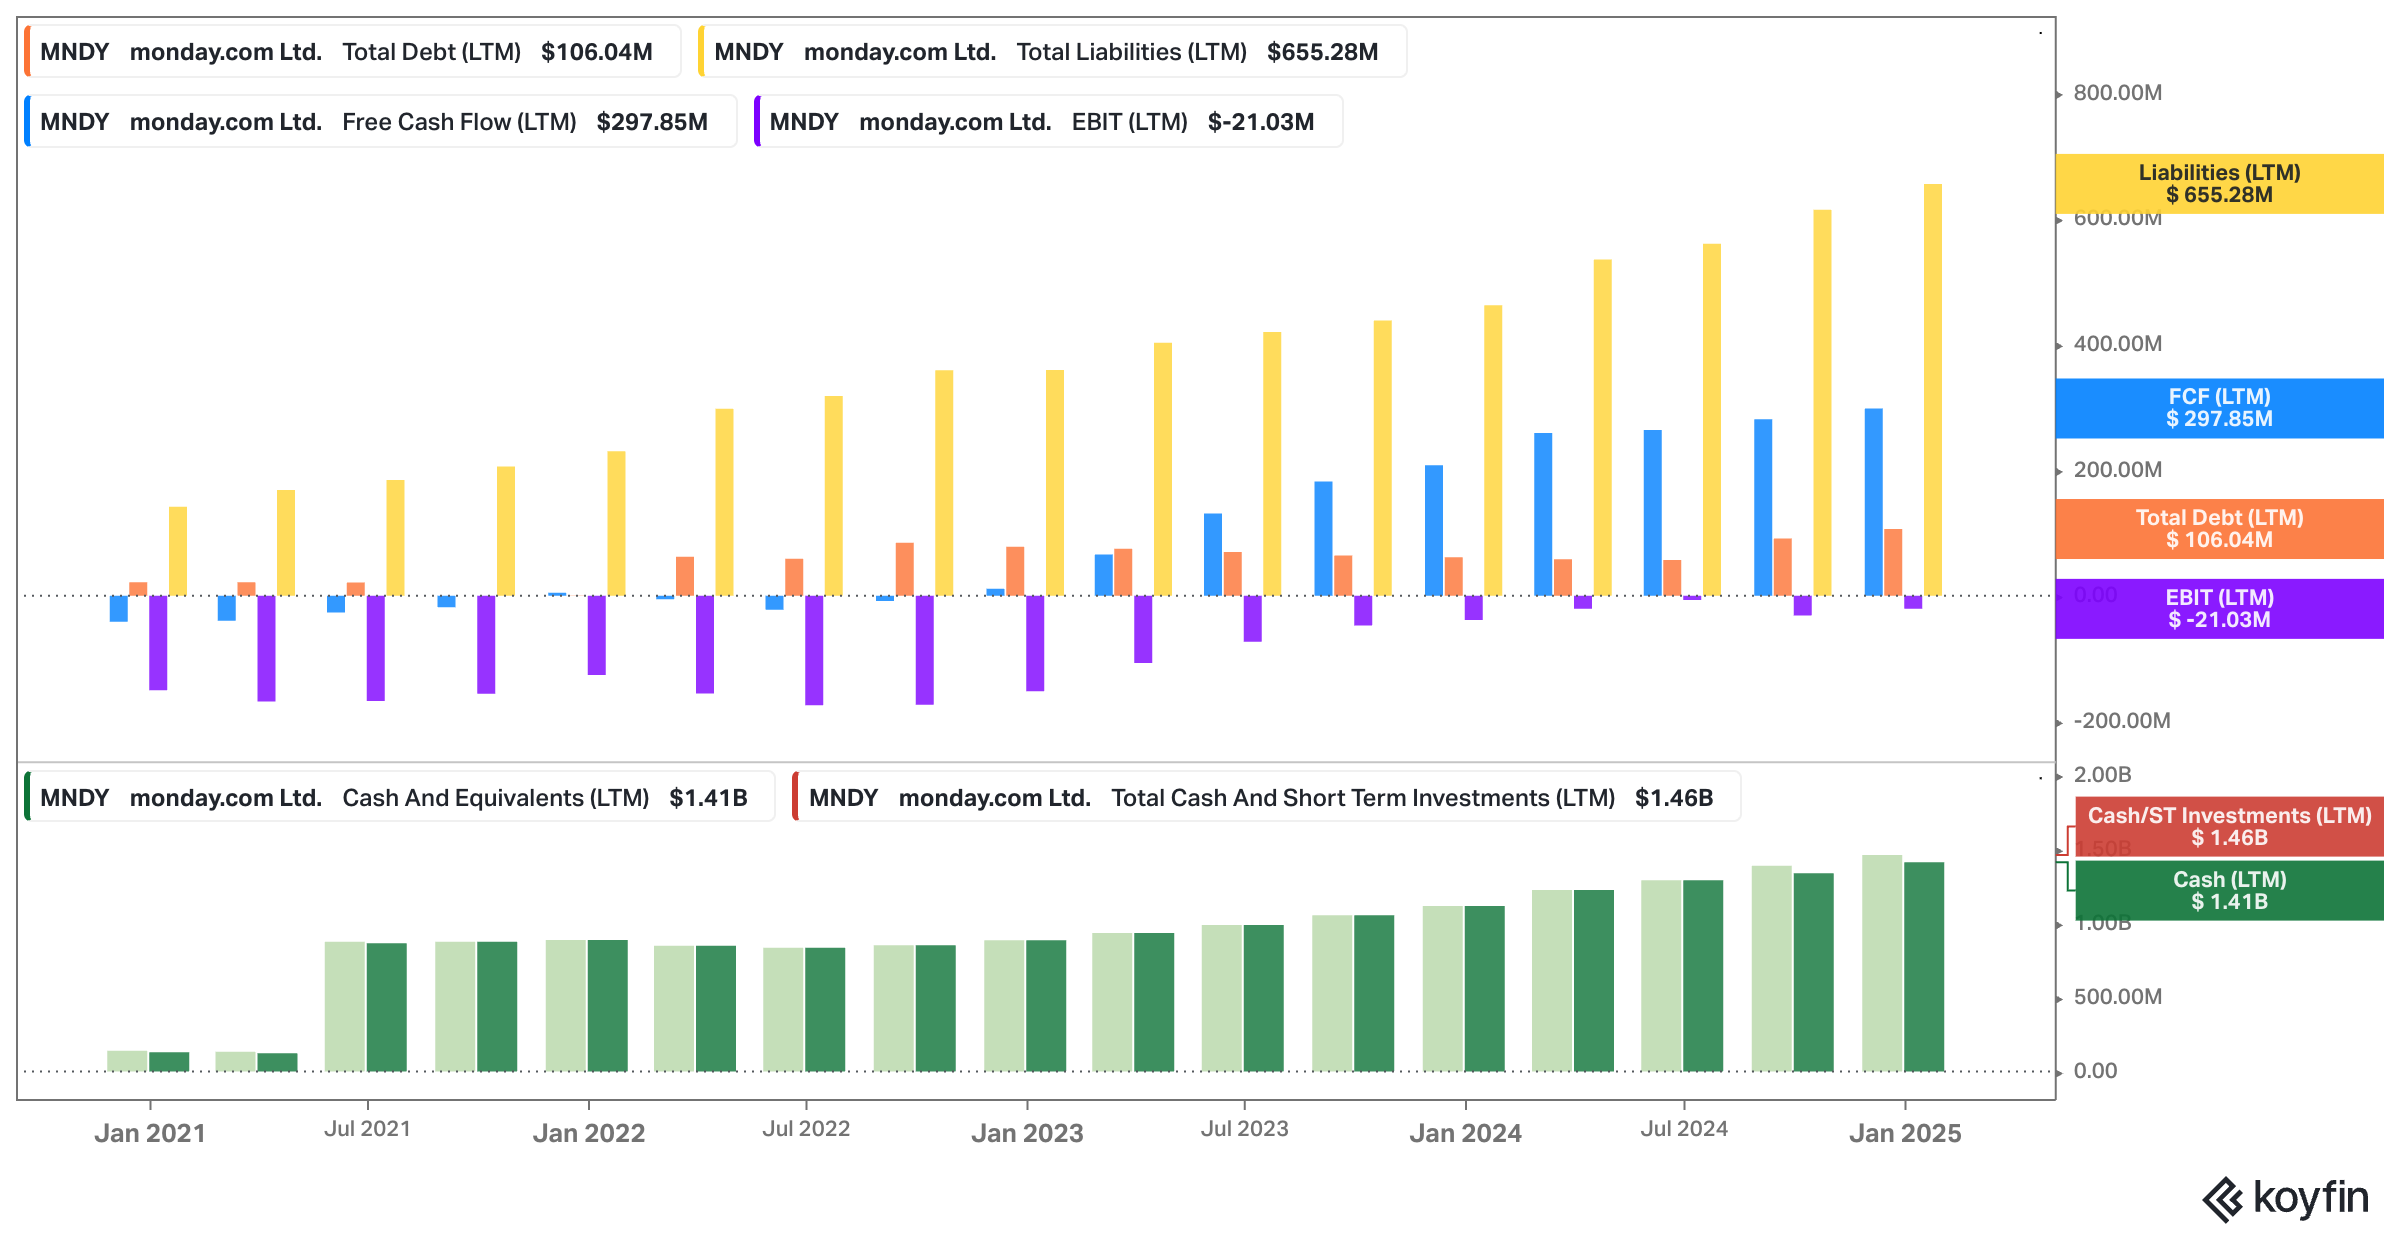
Task: Click the Cash And Equivalents (LTM) legend
Action: point(400,798)
